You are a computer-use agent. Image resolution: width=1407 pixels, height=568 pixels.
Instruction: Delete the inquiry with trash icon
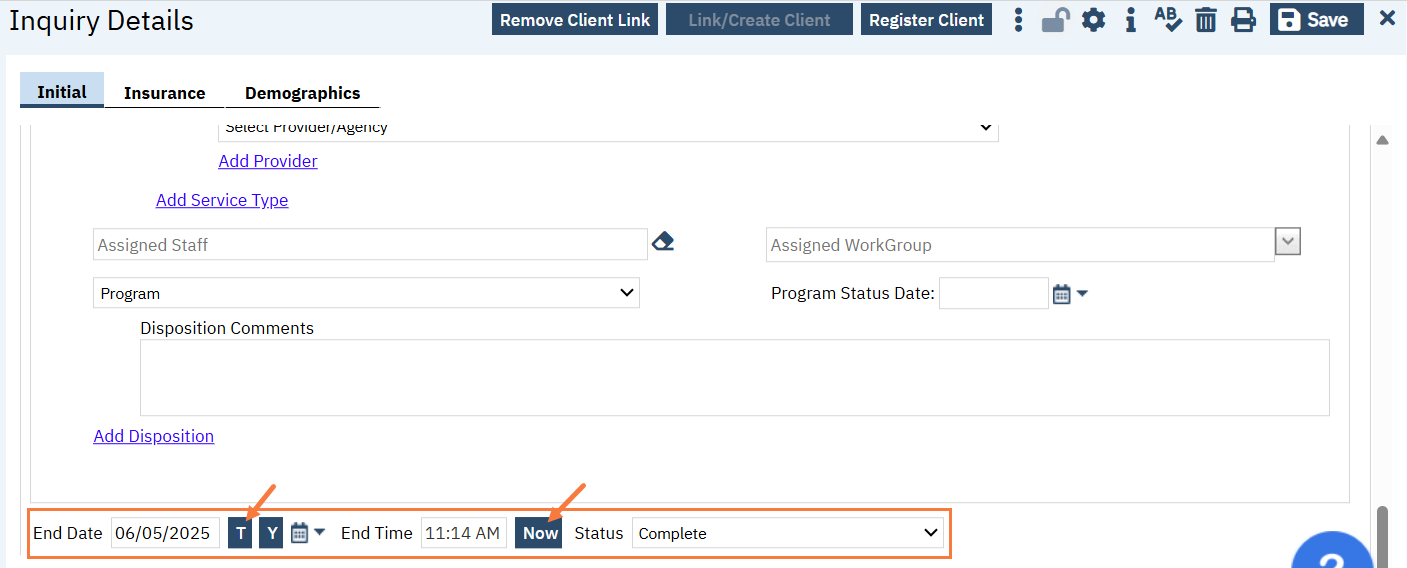(x=1206, y=20)
